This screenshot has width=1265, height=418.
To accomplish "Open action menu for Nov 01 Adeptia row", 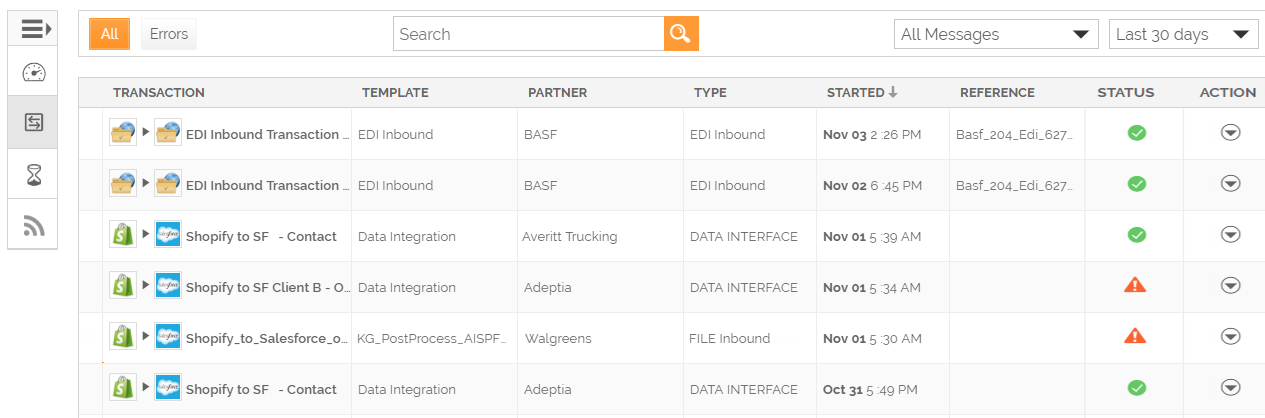I will (x=1231, y=285).
